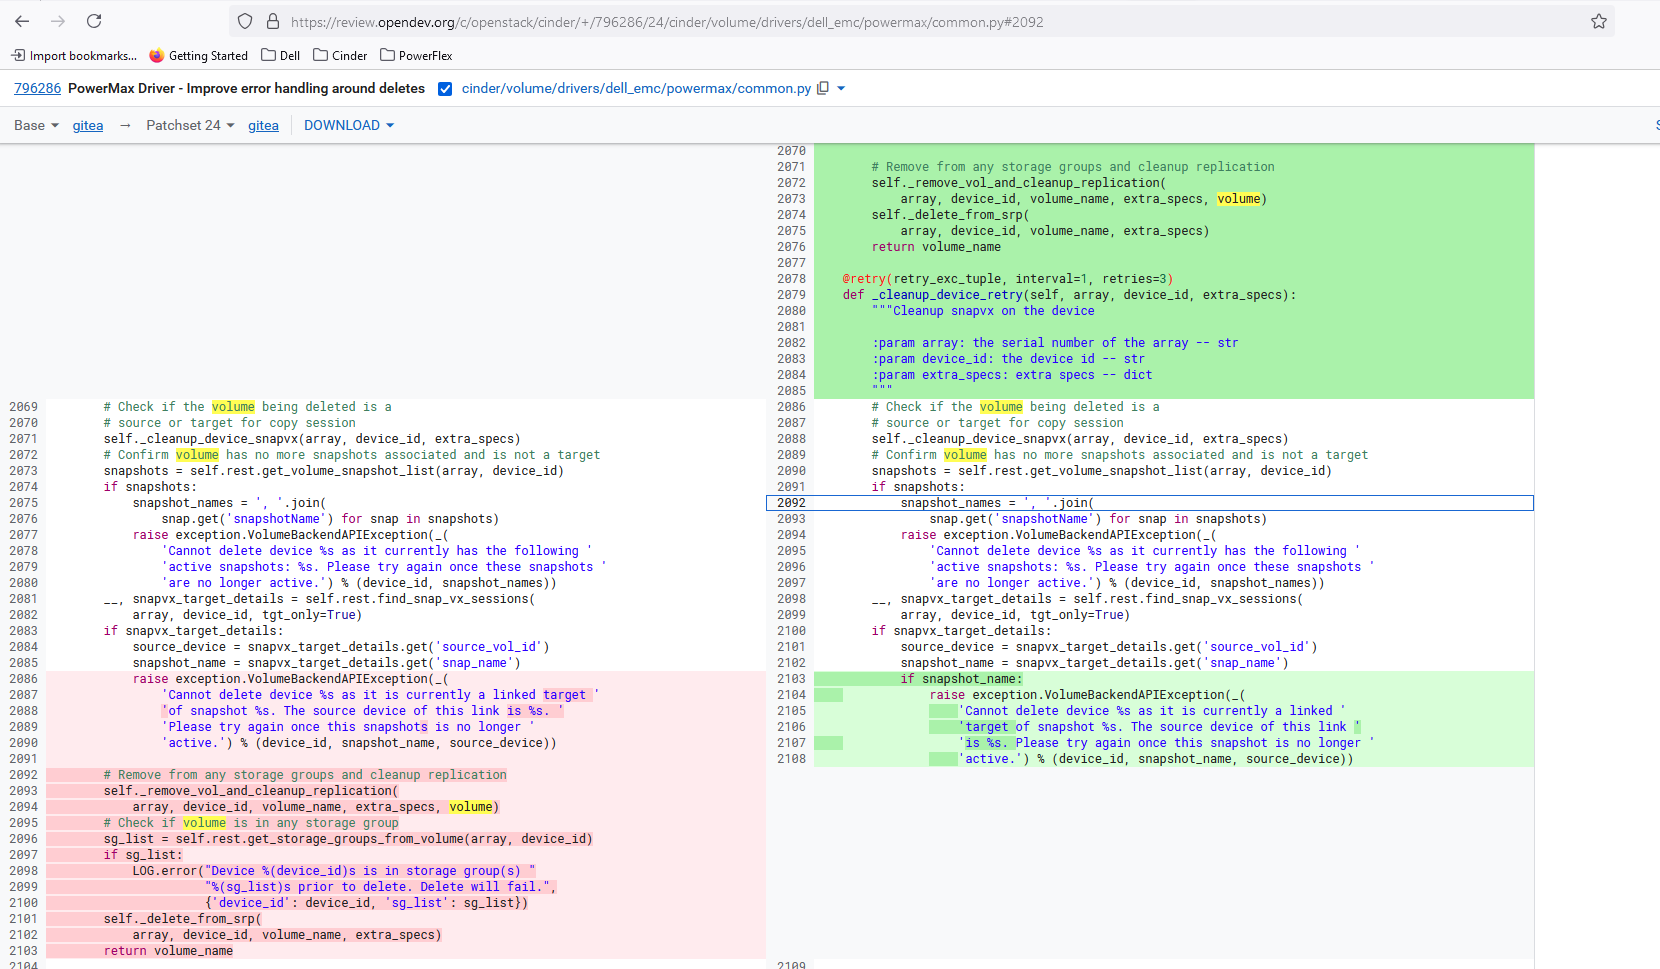Image resolution: width=1660 pixels, height=969 pixels.
Task: Click the padlock site security icon
Action: (x=272, y=21)
